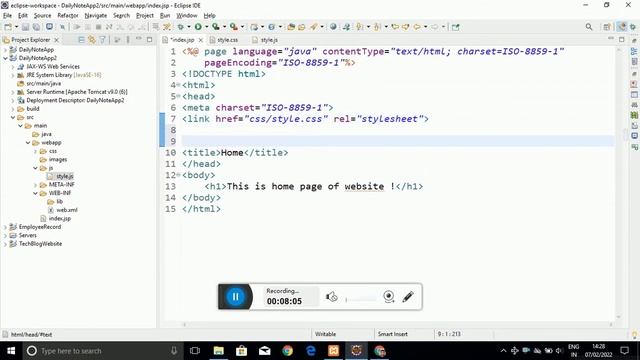Viewport: 640px width, 360px height.
Task: Click Link with Editor in Project Explorer
Action: tap(92, 40)
